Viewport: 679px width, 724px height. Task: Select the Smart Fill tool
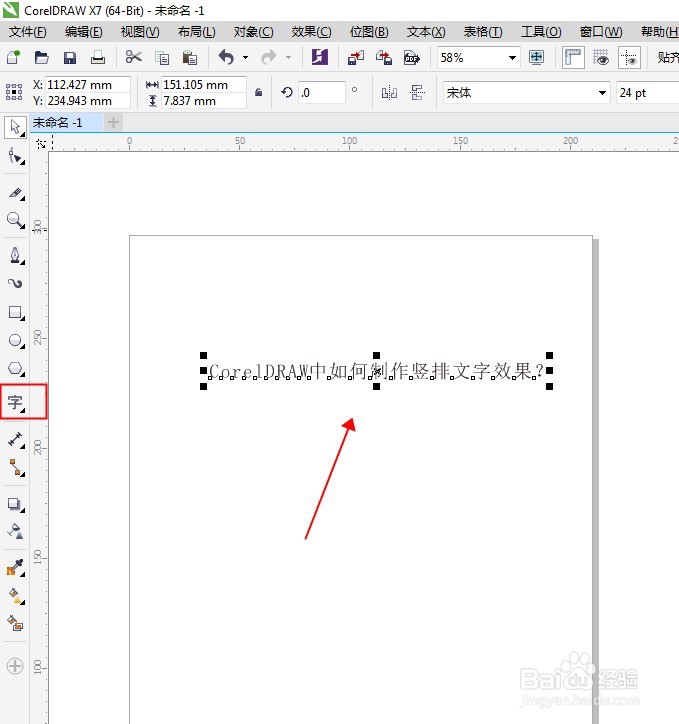16,623
